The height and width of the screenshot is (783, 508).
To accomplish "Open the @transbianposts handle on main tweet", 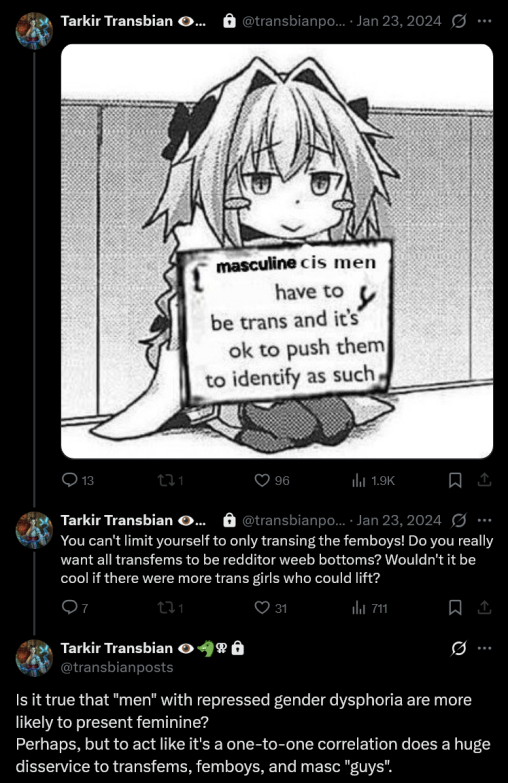I will coord(117,667).
